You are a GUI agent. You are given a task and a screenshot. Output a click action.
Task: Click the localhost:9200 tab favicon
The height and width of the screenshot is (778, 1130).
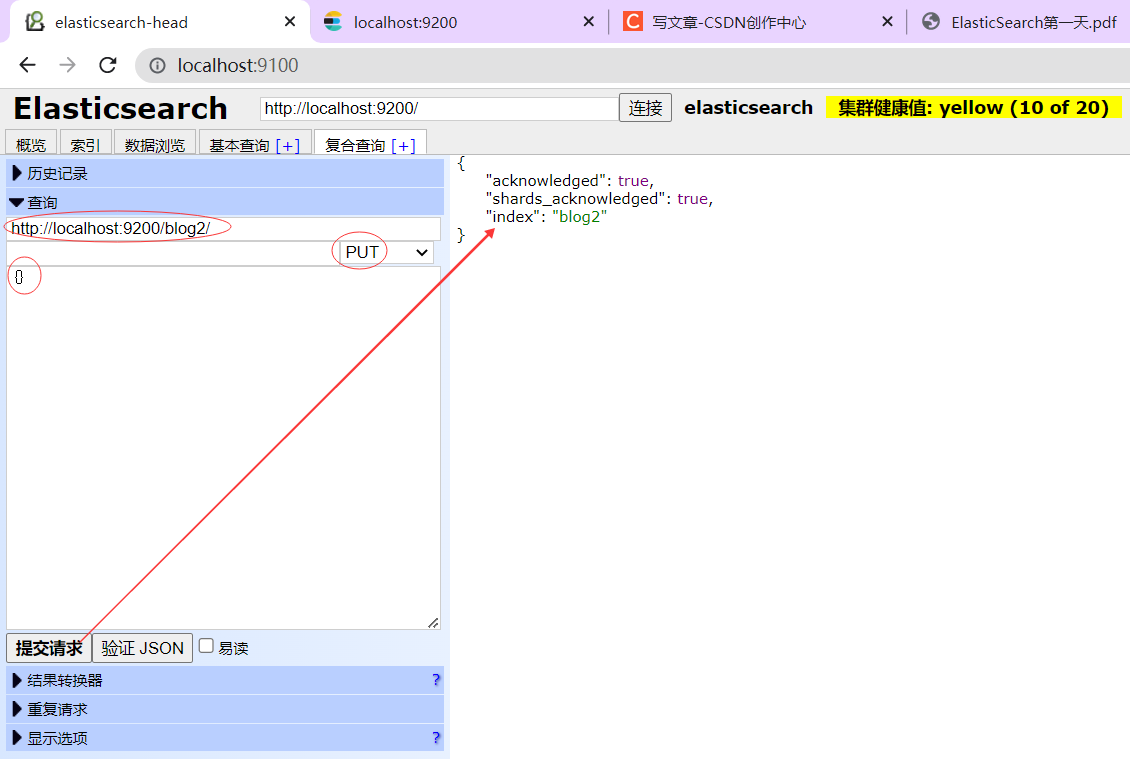[334, 20]
